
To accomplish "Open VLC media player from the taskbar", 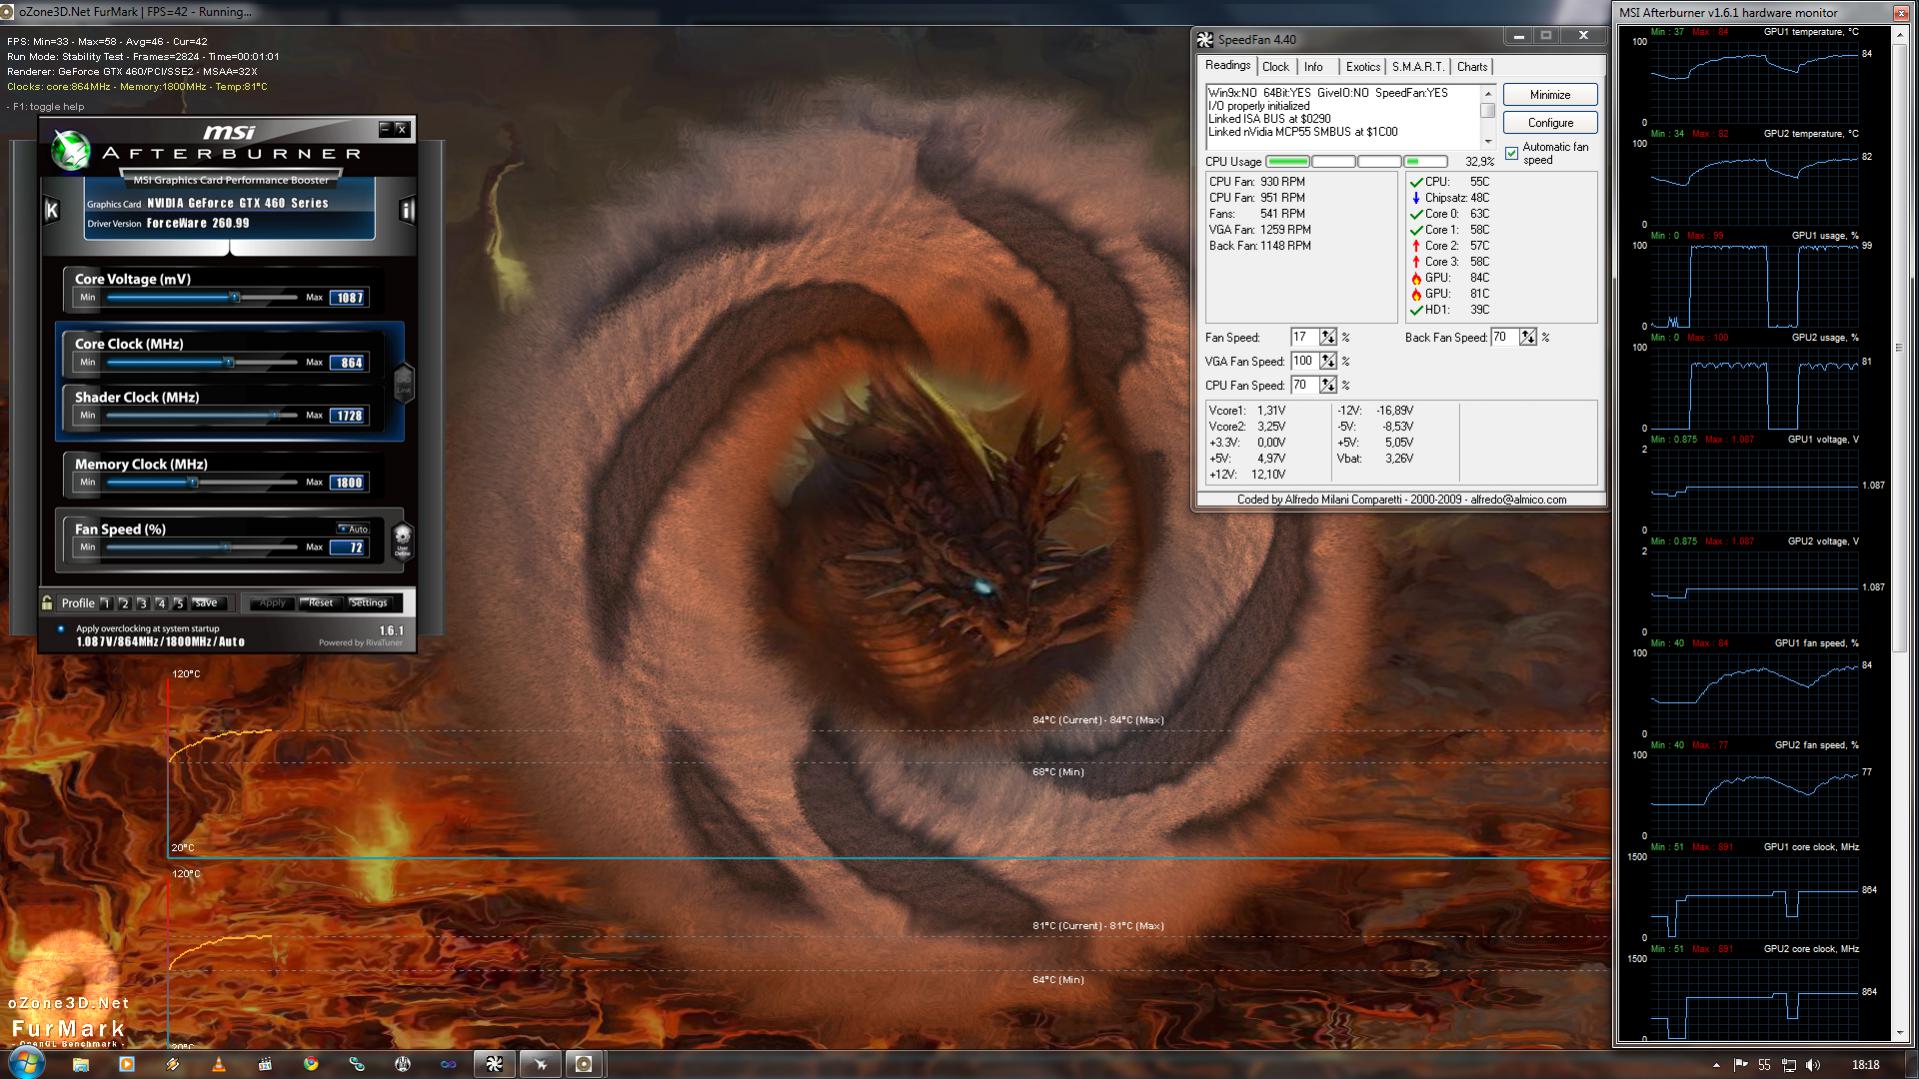I will pos(219,1064).
